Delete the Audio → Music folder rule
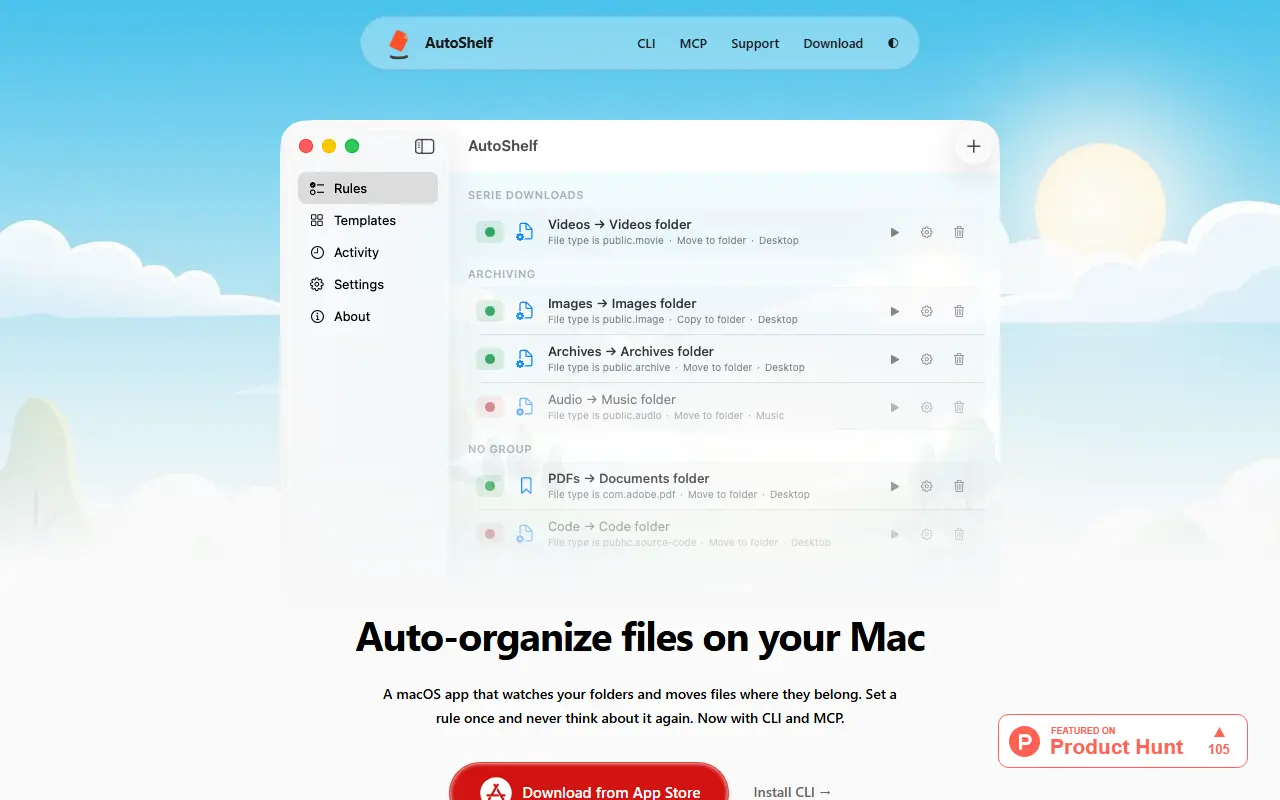 (x=959, y=407)
